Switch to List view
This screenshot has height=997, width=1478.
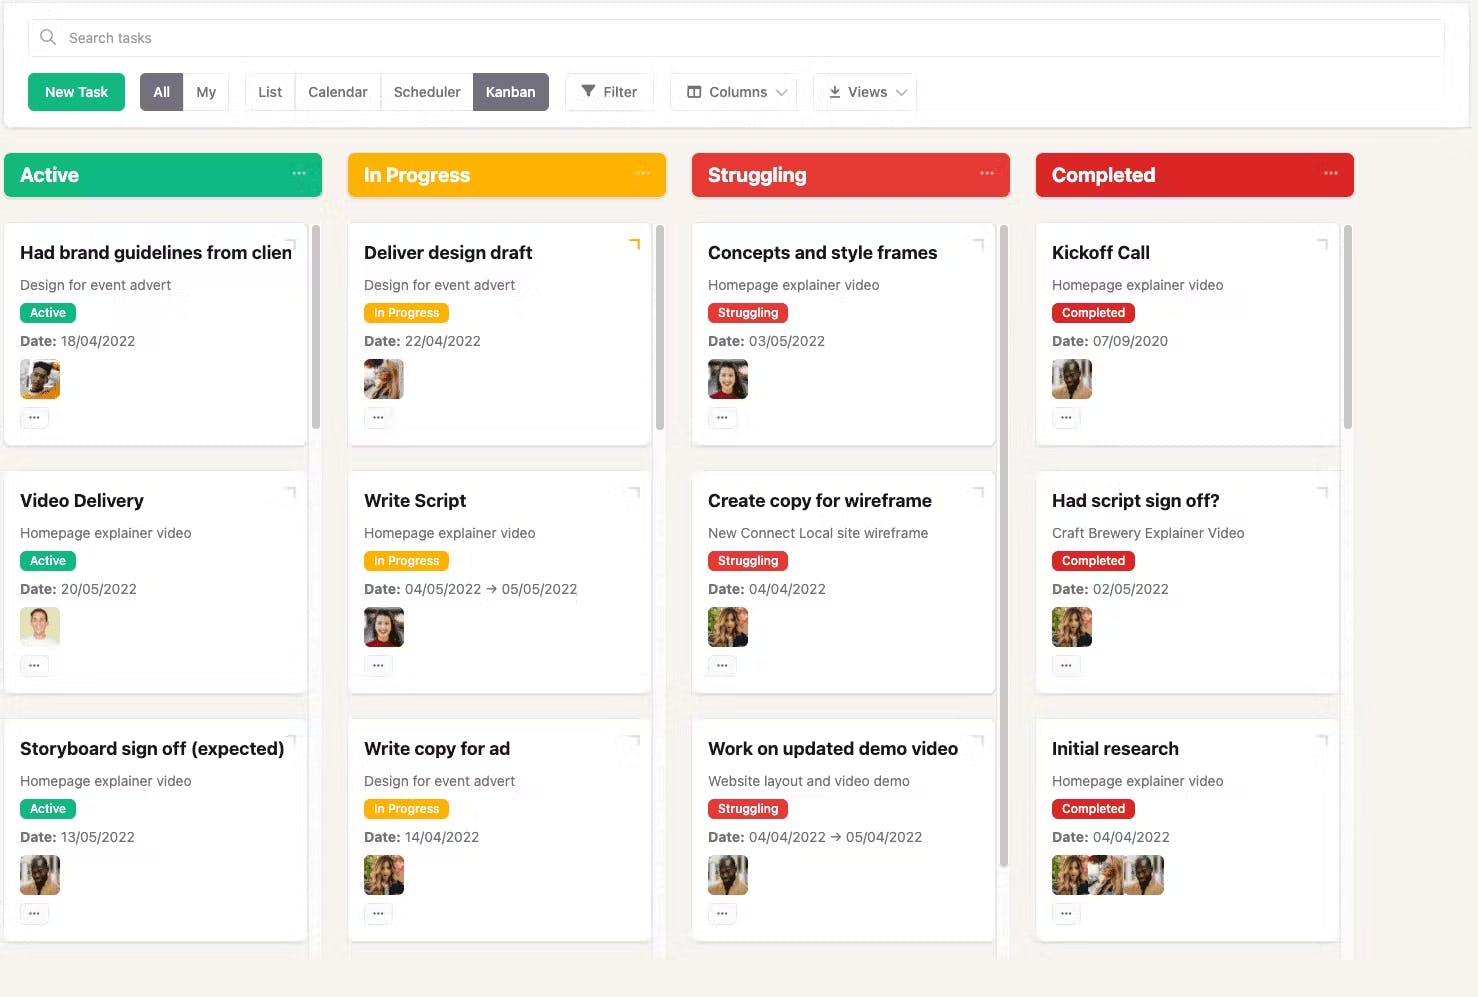(270, 92)
